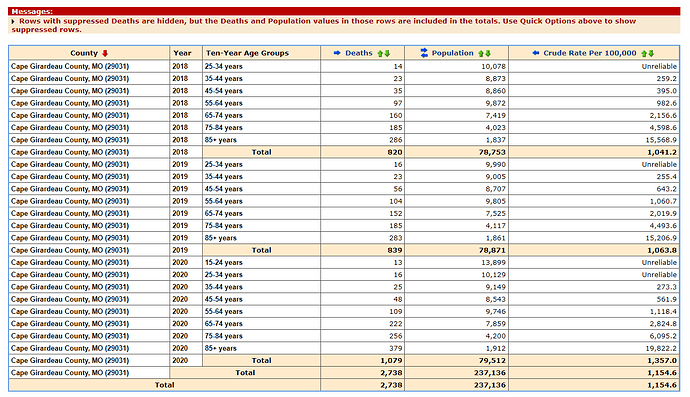The height and width of the screenshot is (397, 690).
Task: Click the Population column header link
Action: pos(452,53)
